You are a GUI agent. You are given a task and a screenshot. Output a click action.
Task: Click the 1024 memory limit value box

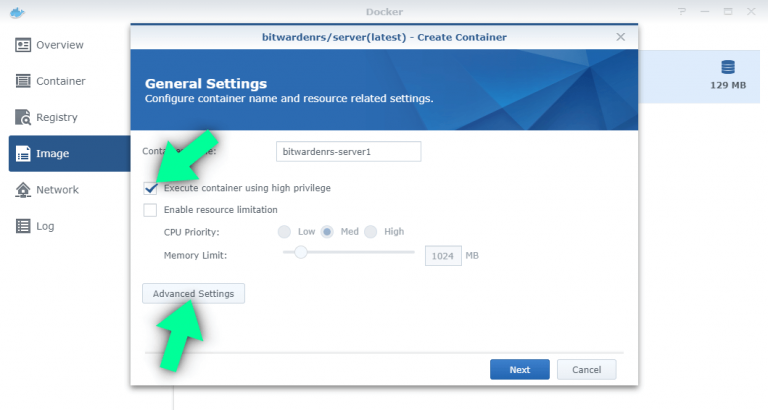coord(443,256)
